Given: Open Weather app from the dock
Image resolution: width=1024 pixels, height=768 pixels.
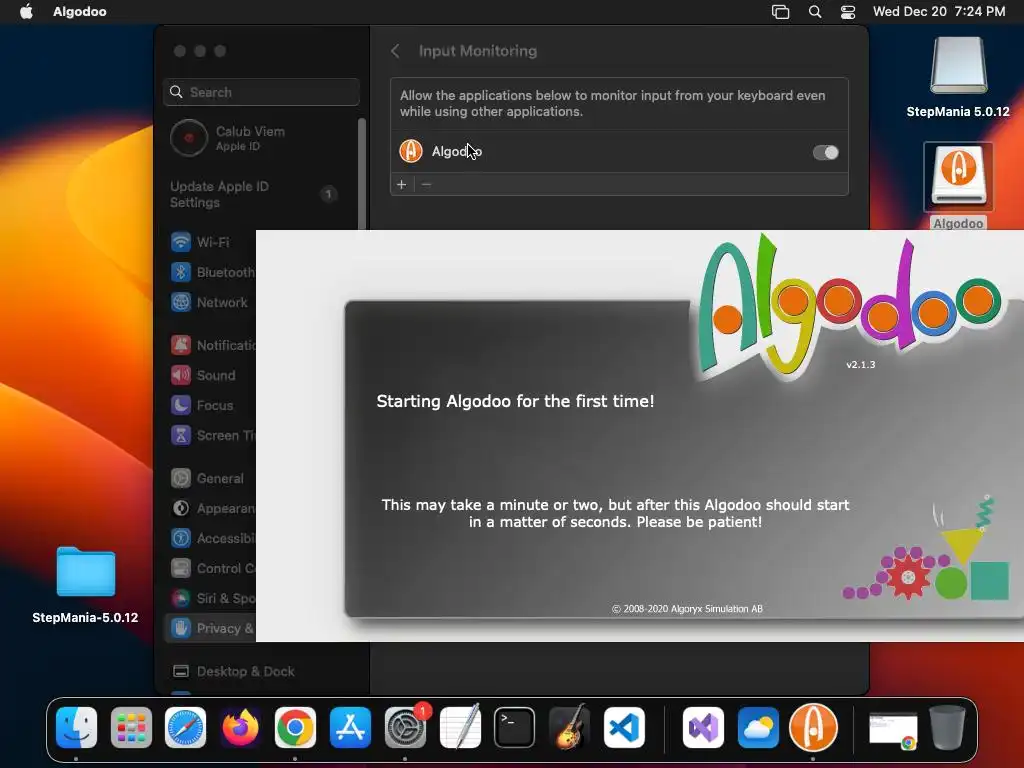Looking at the screenshot, I should point(758,727).
